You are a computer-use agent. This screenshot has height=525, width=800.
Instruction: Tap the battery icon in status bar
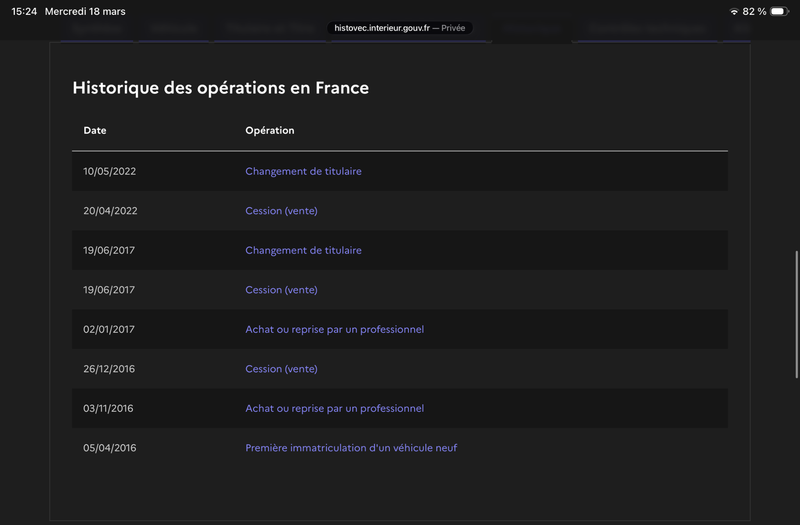click(779, 11)
